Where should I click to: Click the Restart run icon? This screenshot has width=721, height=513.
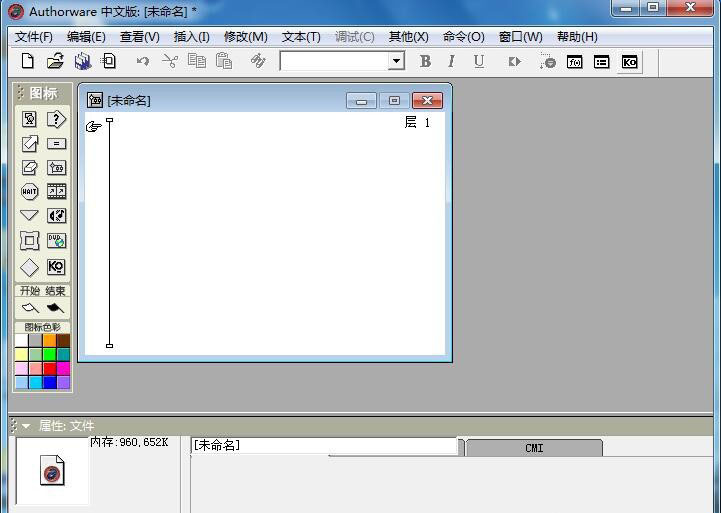(515, 62)
